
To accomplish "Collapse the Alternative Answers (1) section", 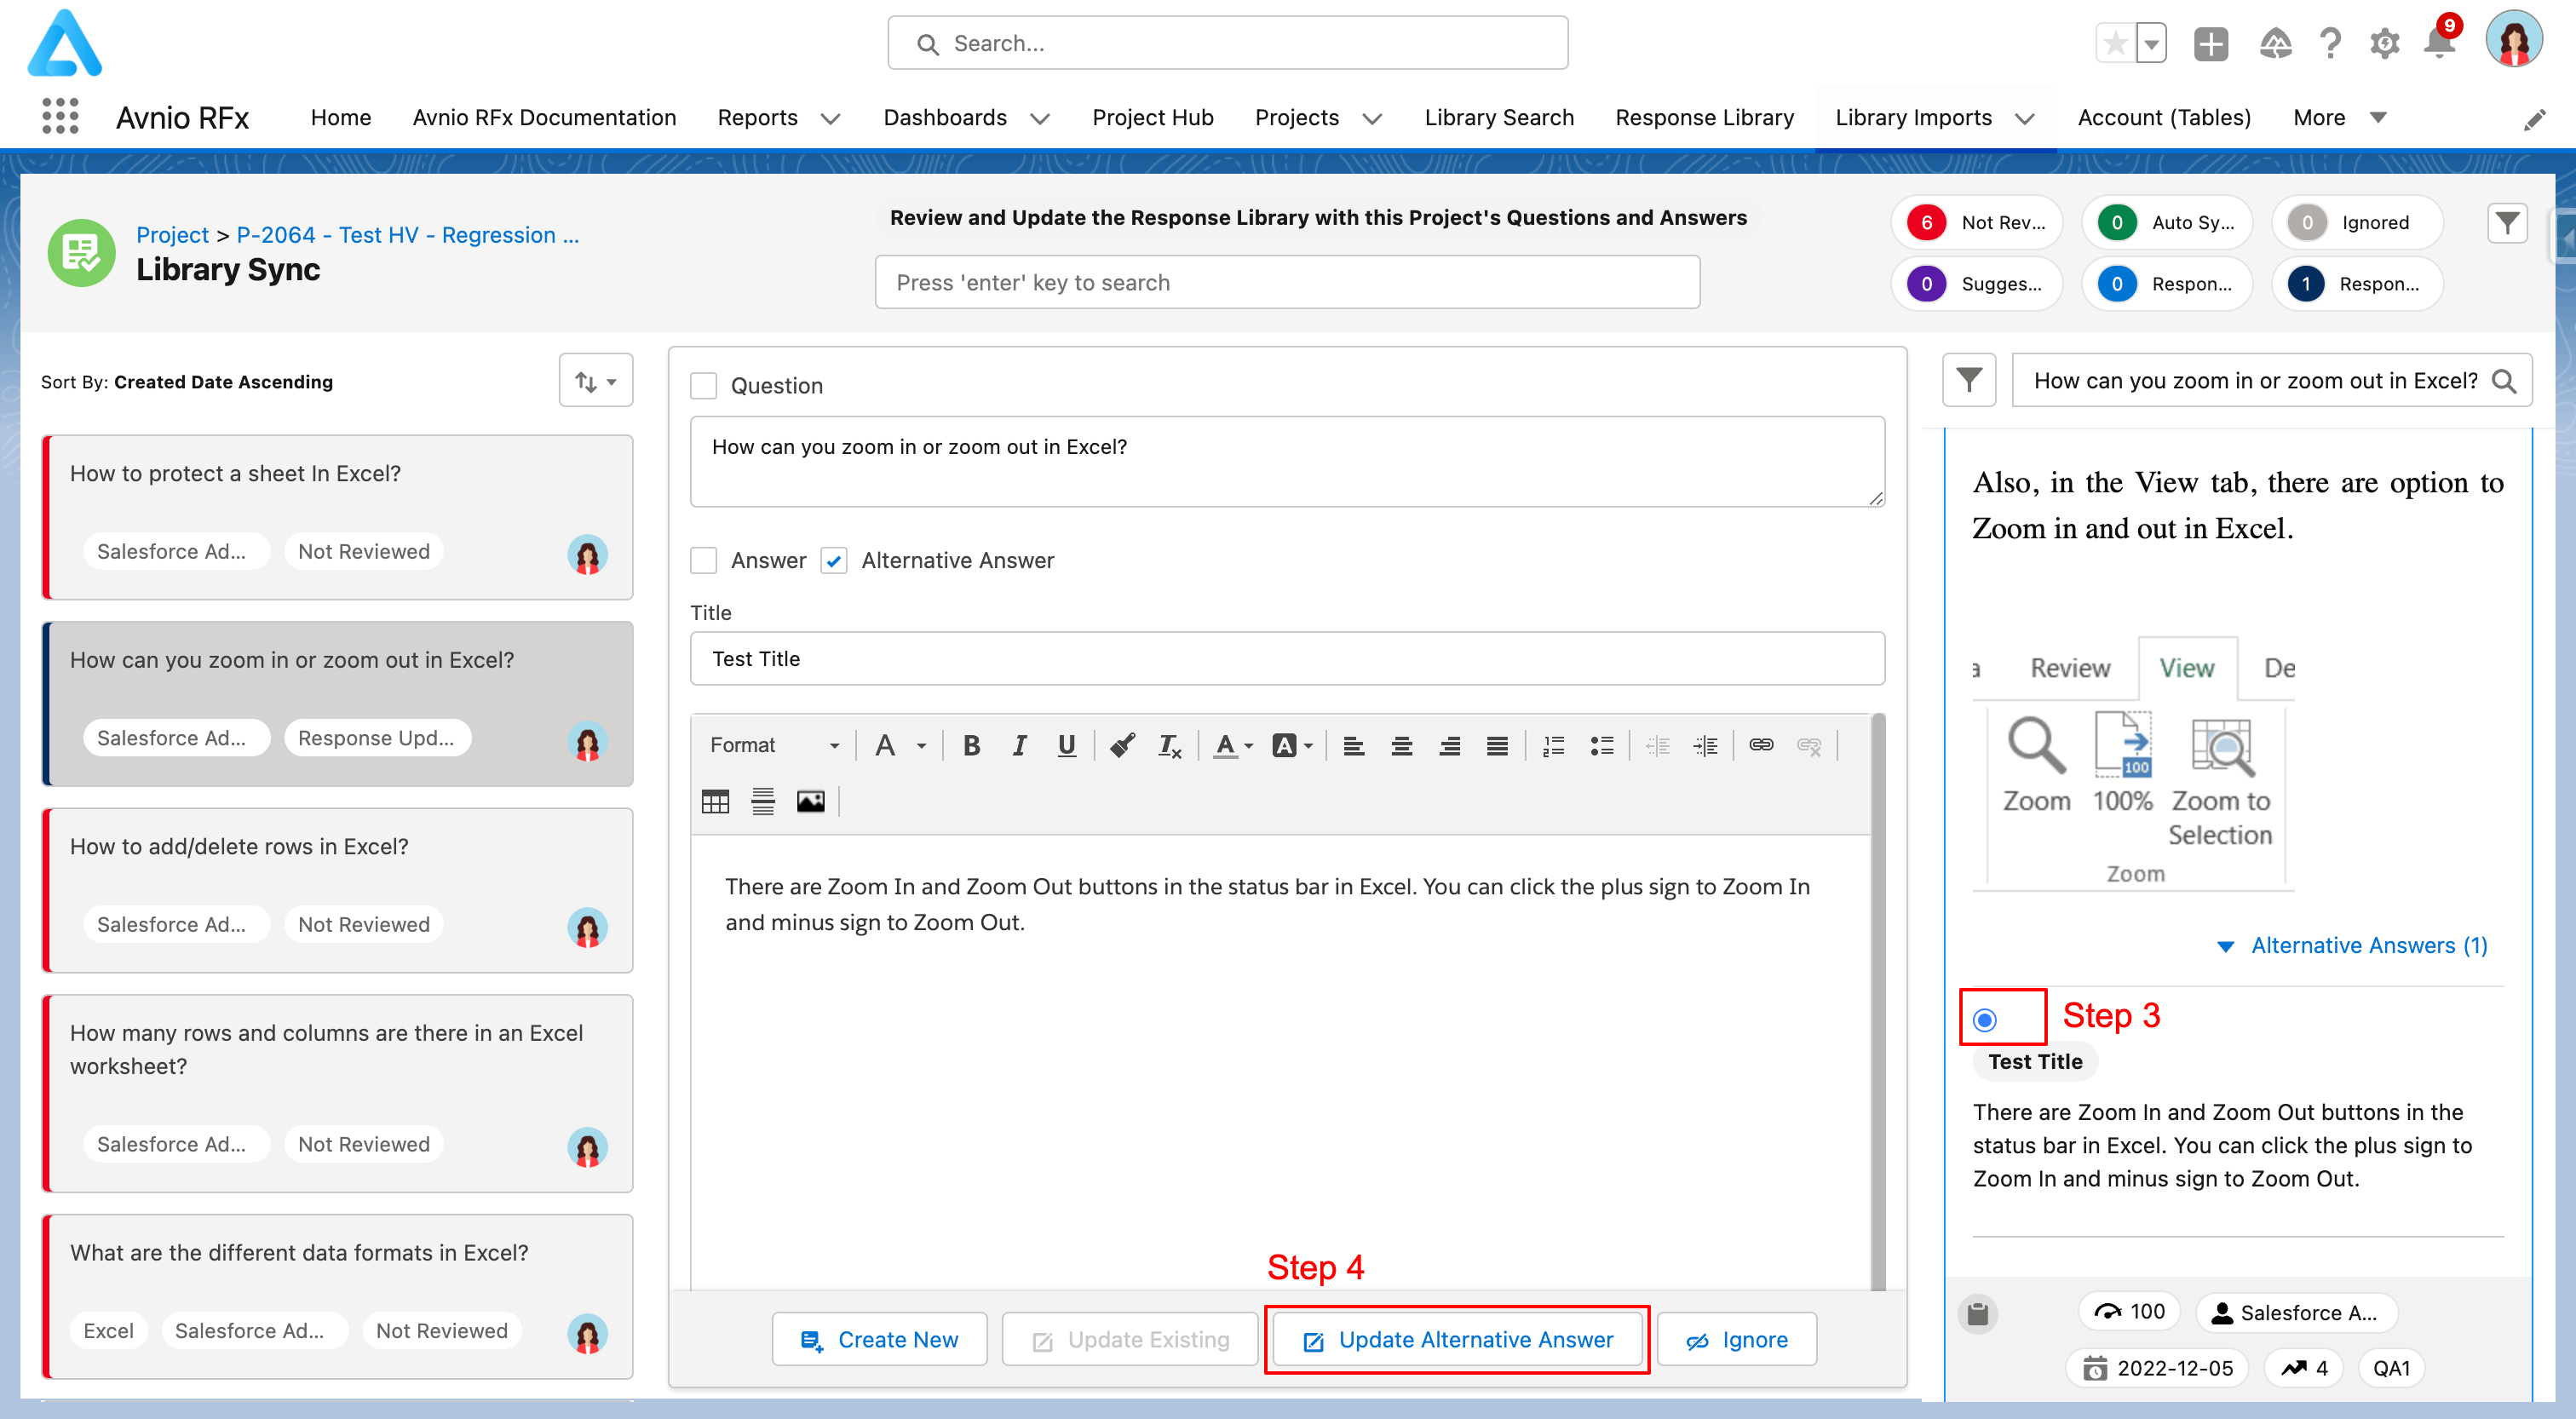I will point(2353,945).
